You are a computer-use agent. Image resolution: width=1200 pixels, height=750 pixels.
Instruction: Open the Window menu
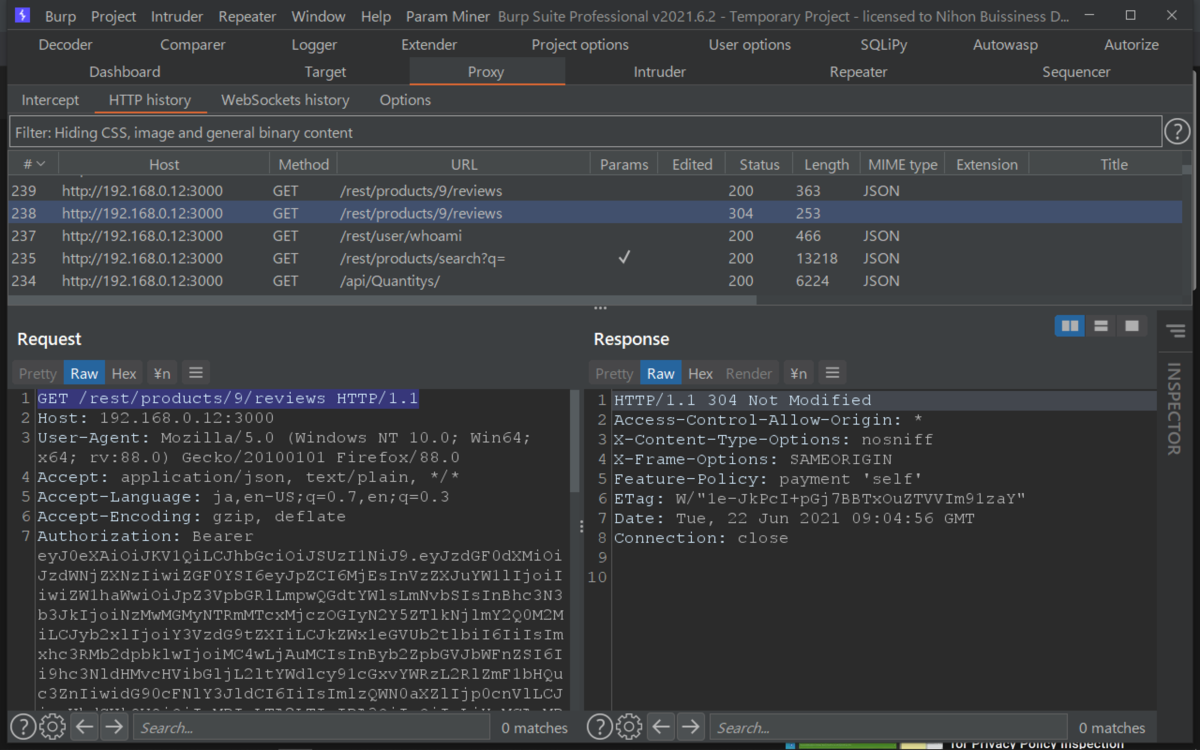317,16
